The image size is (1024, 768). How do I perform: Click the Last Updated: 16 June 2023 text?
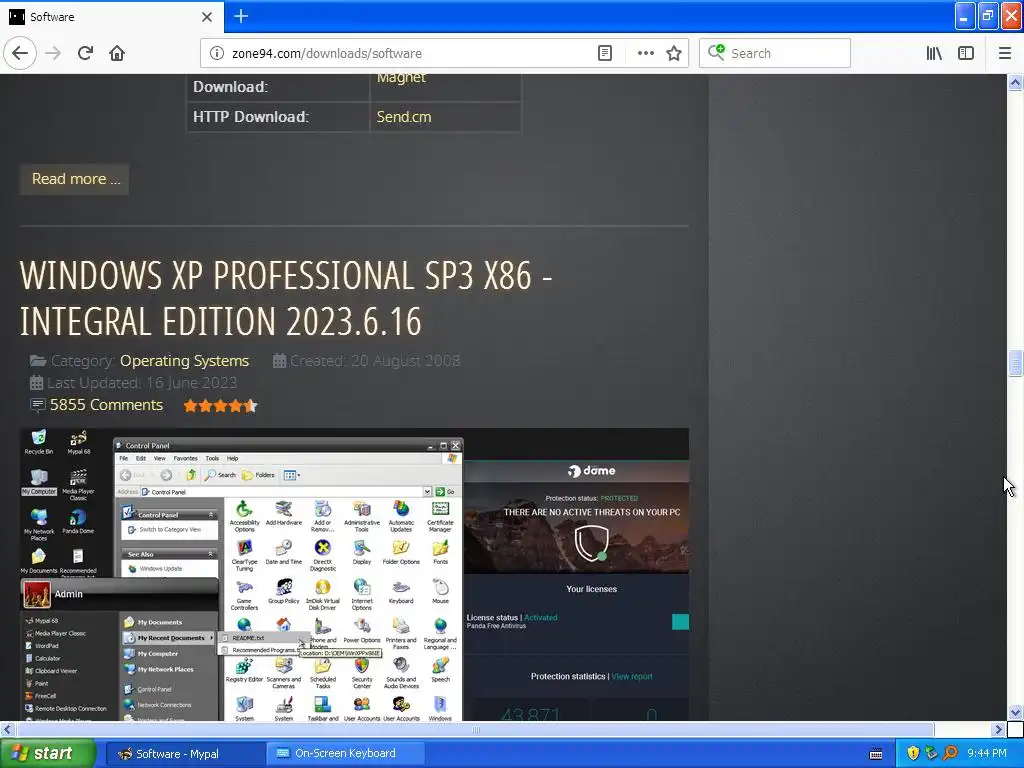click(142, 383)
